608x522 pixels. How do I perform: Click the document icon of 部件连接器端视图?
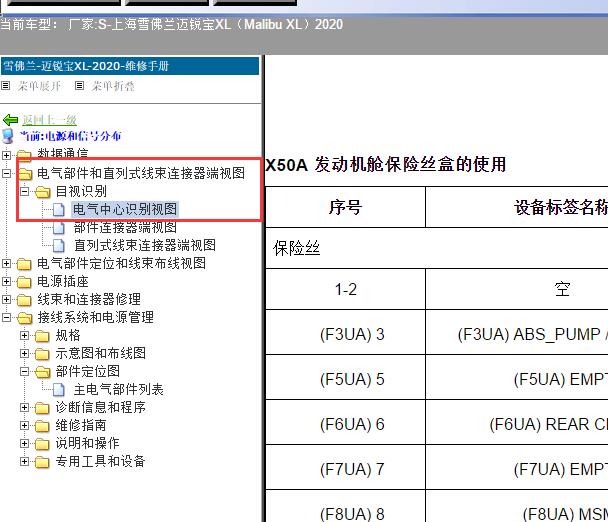59,228
